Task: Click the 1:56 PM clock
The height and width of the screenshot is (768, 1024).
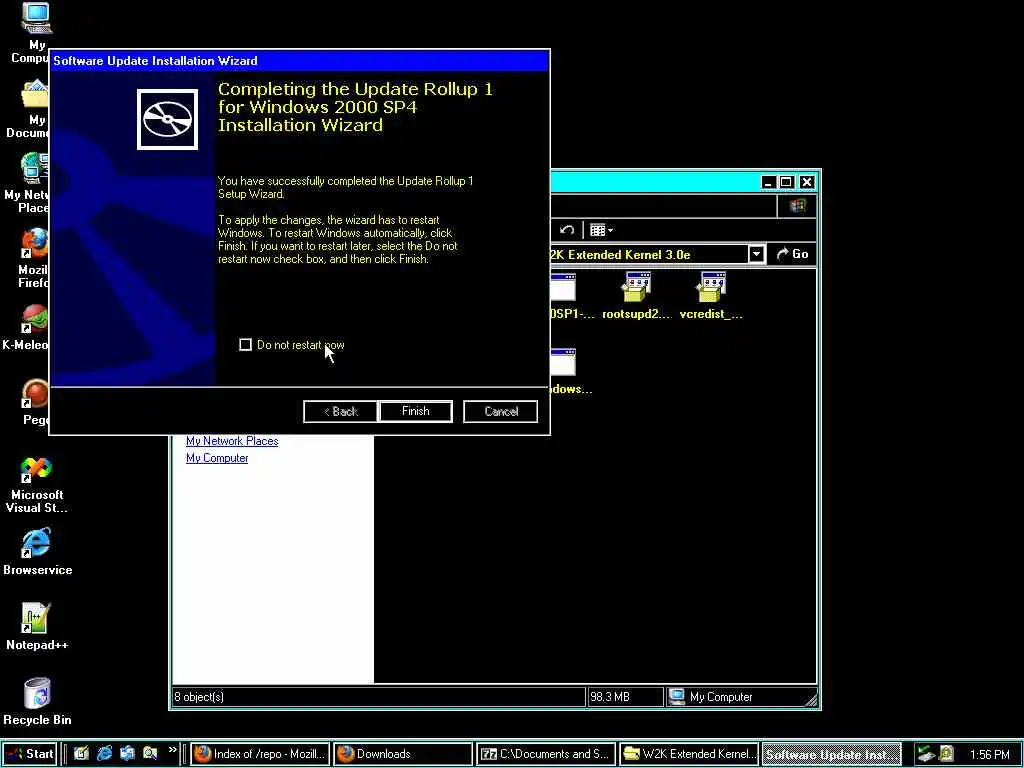Action: point(989,755)
